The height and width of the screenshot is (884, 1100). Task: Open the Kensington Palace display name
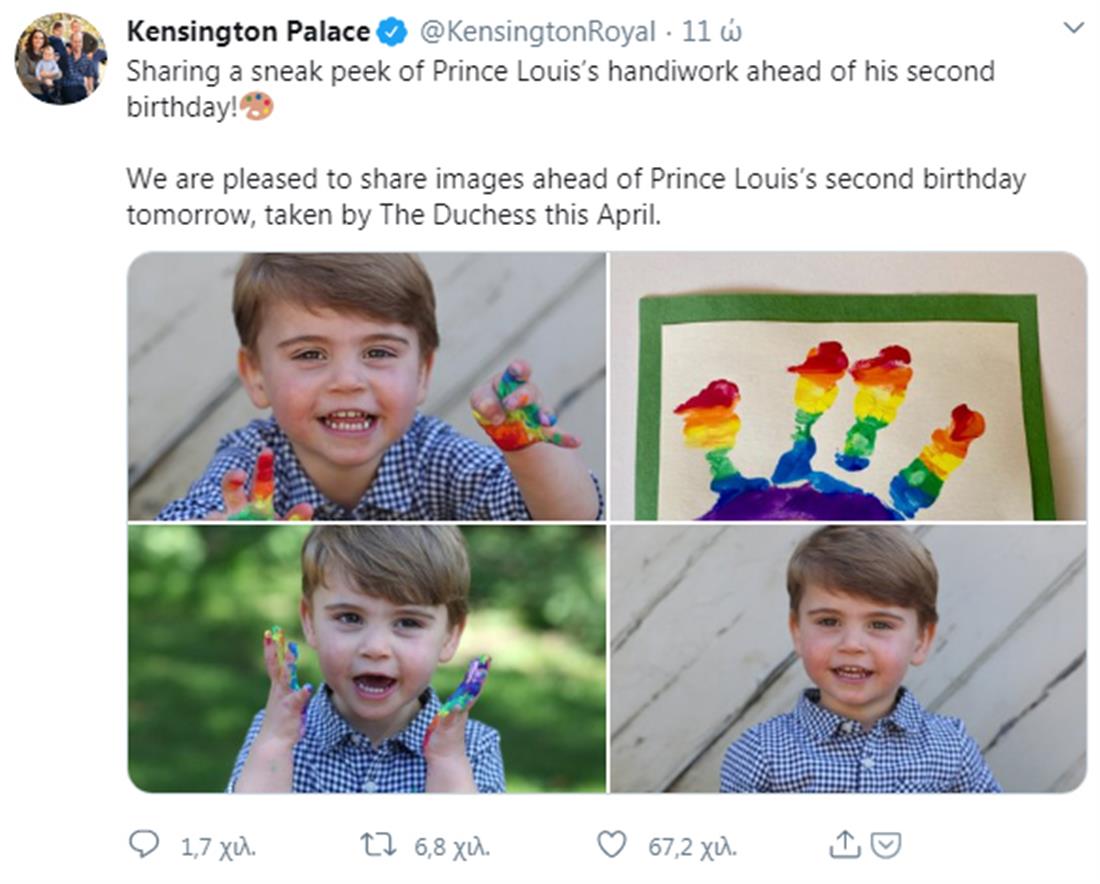248,32
